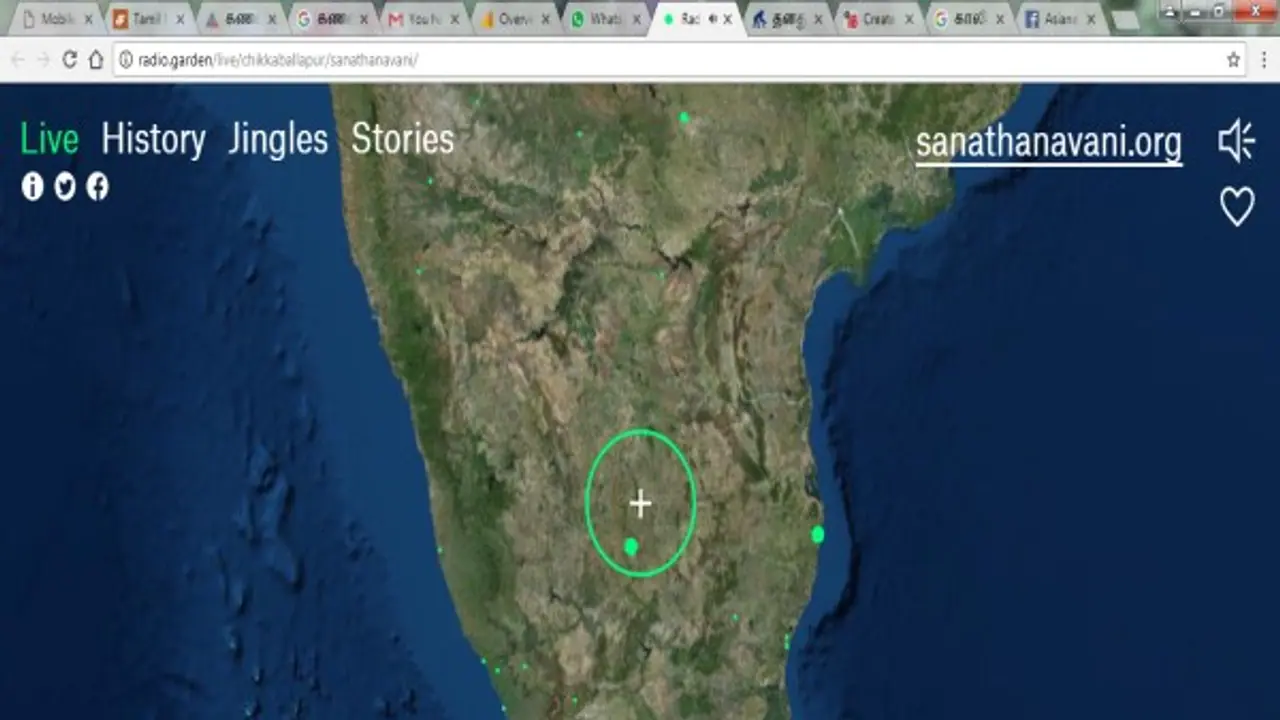Share the station via the Facebook icon
The image size is (1280, 720).
[x=96, y=187]
